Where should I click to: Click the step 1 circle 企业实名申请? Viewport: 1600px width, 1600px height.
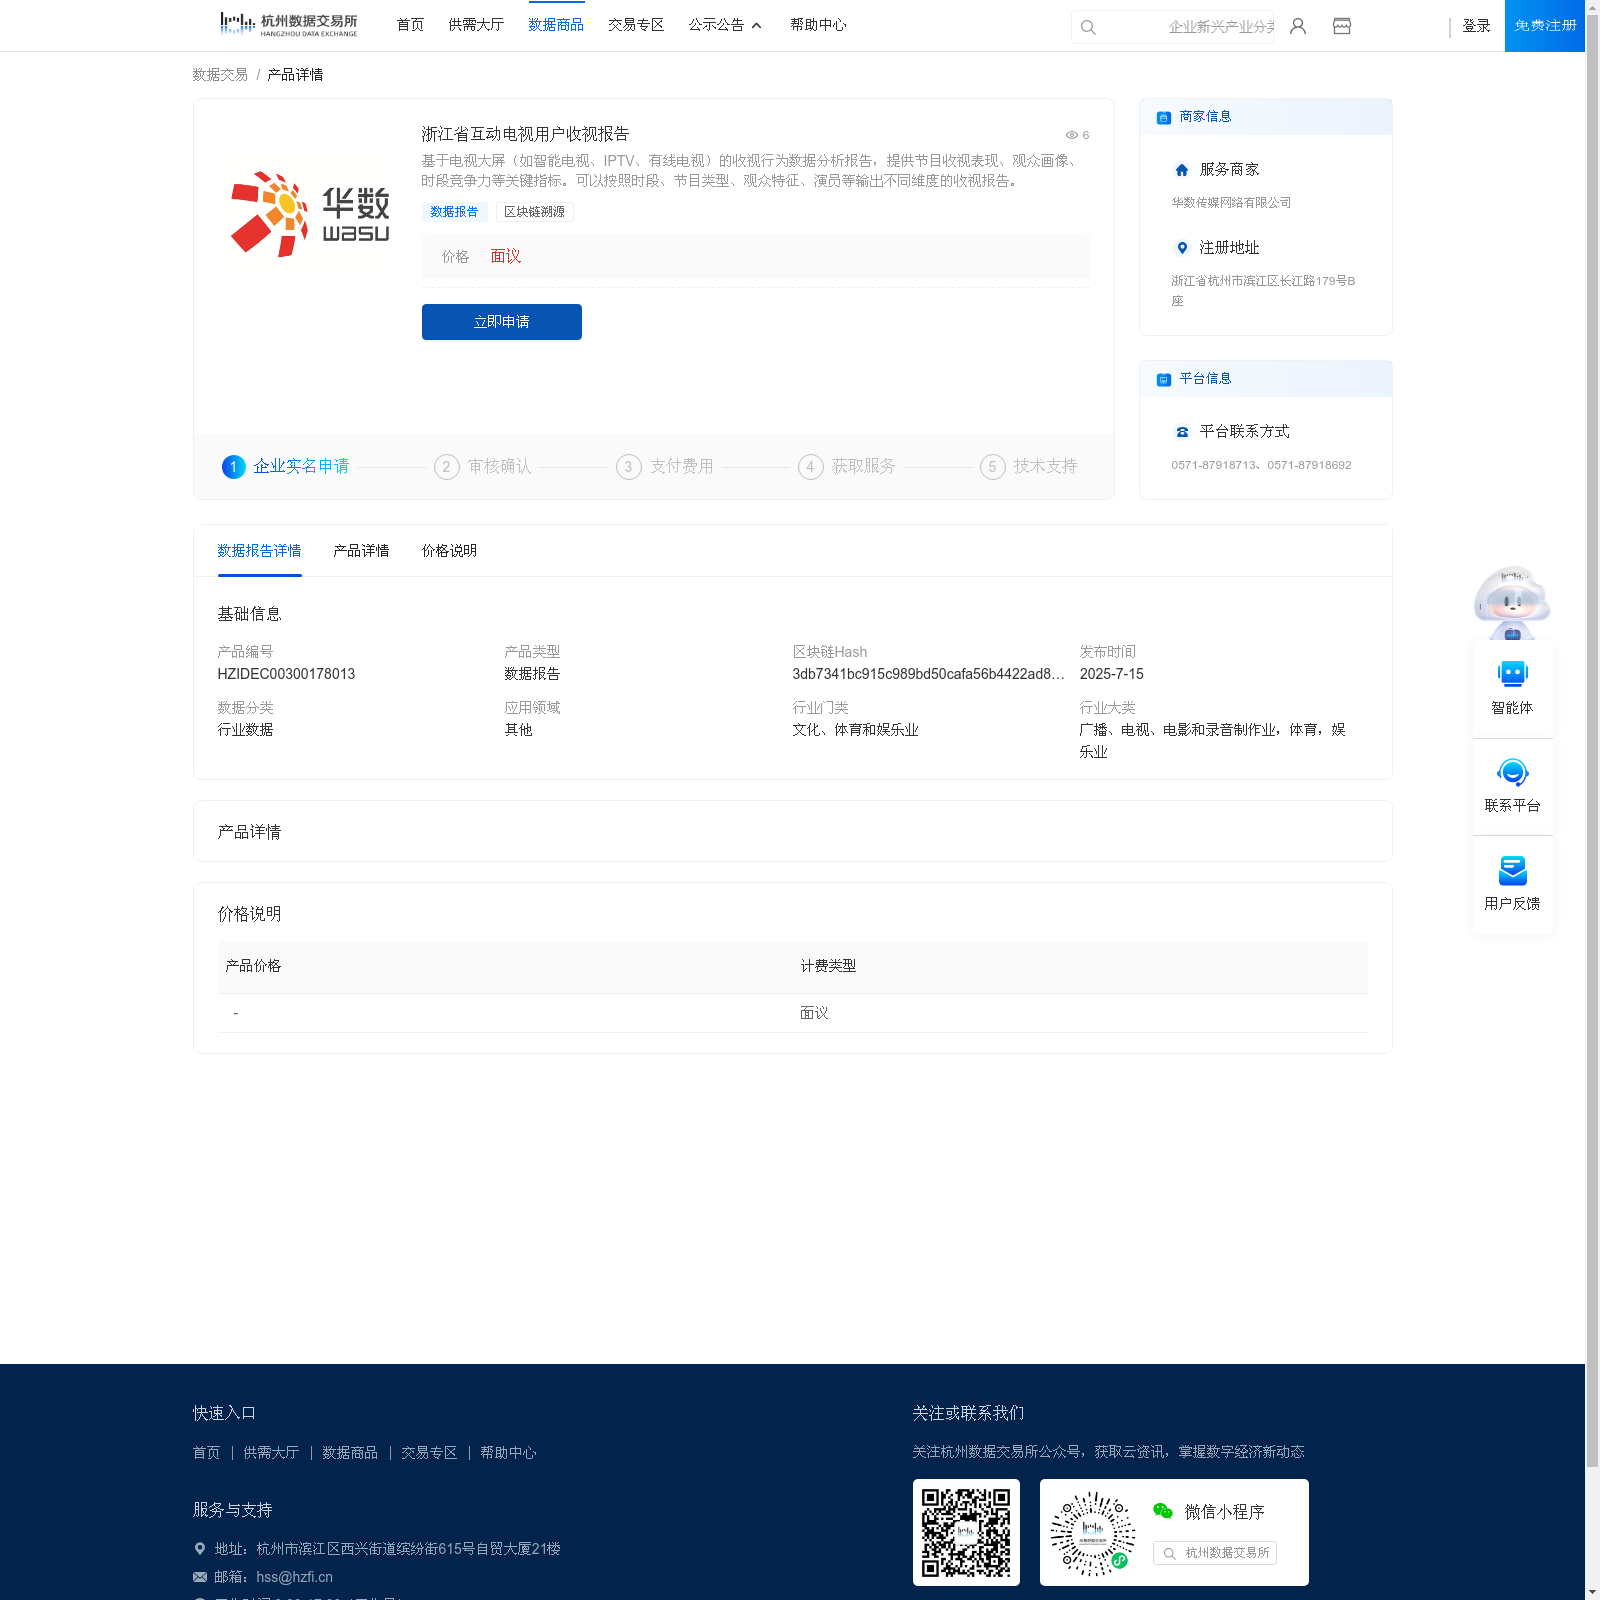pos(233,467)
